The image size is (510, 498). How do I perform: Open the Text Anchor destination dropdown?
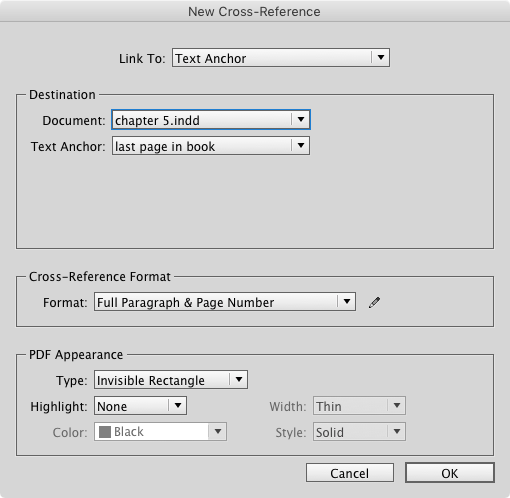pos(211,146)
